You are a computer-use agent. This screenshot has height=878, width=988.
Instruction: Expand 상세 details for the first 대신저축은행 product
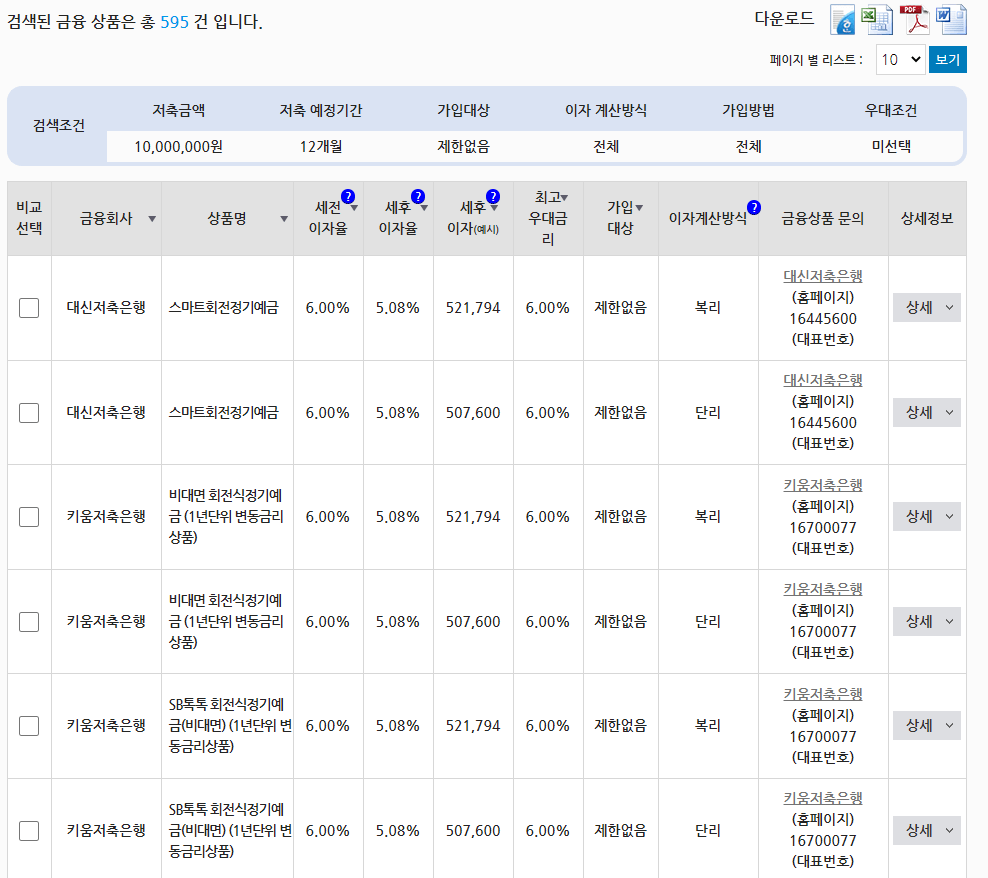[925, 307]
